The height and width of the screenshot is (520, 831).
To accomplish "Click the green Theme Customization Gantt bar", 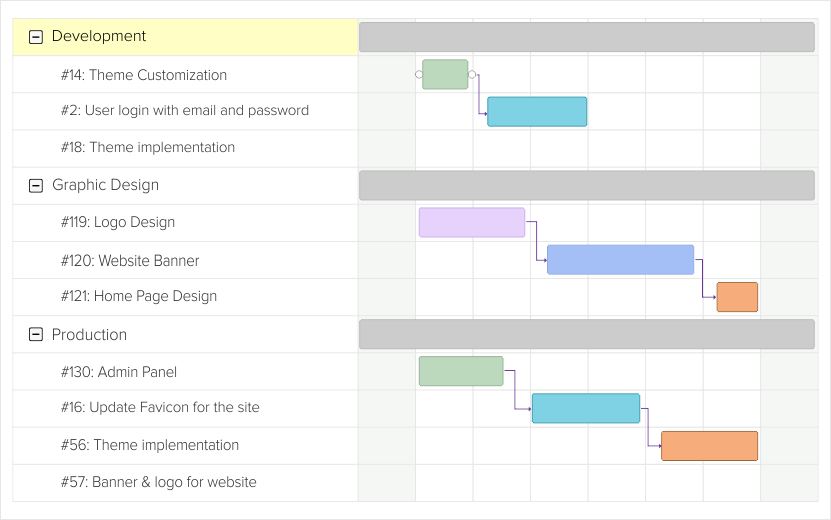I will pos(445,75).
